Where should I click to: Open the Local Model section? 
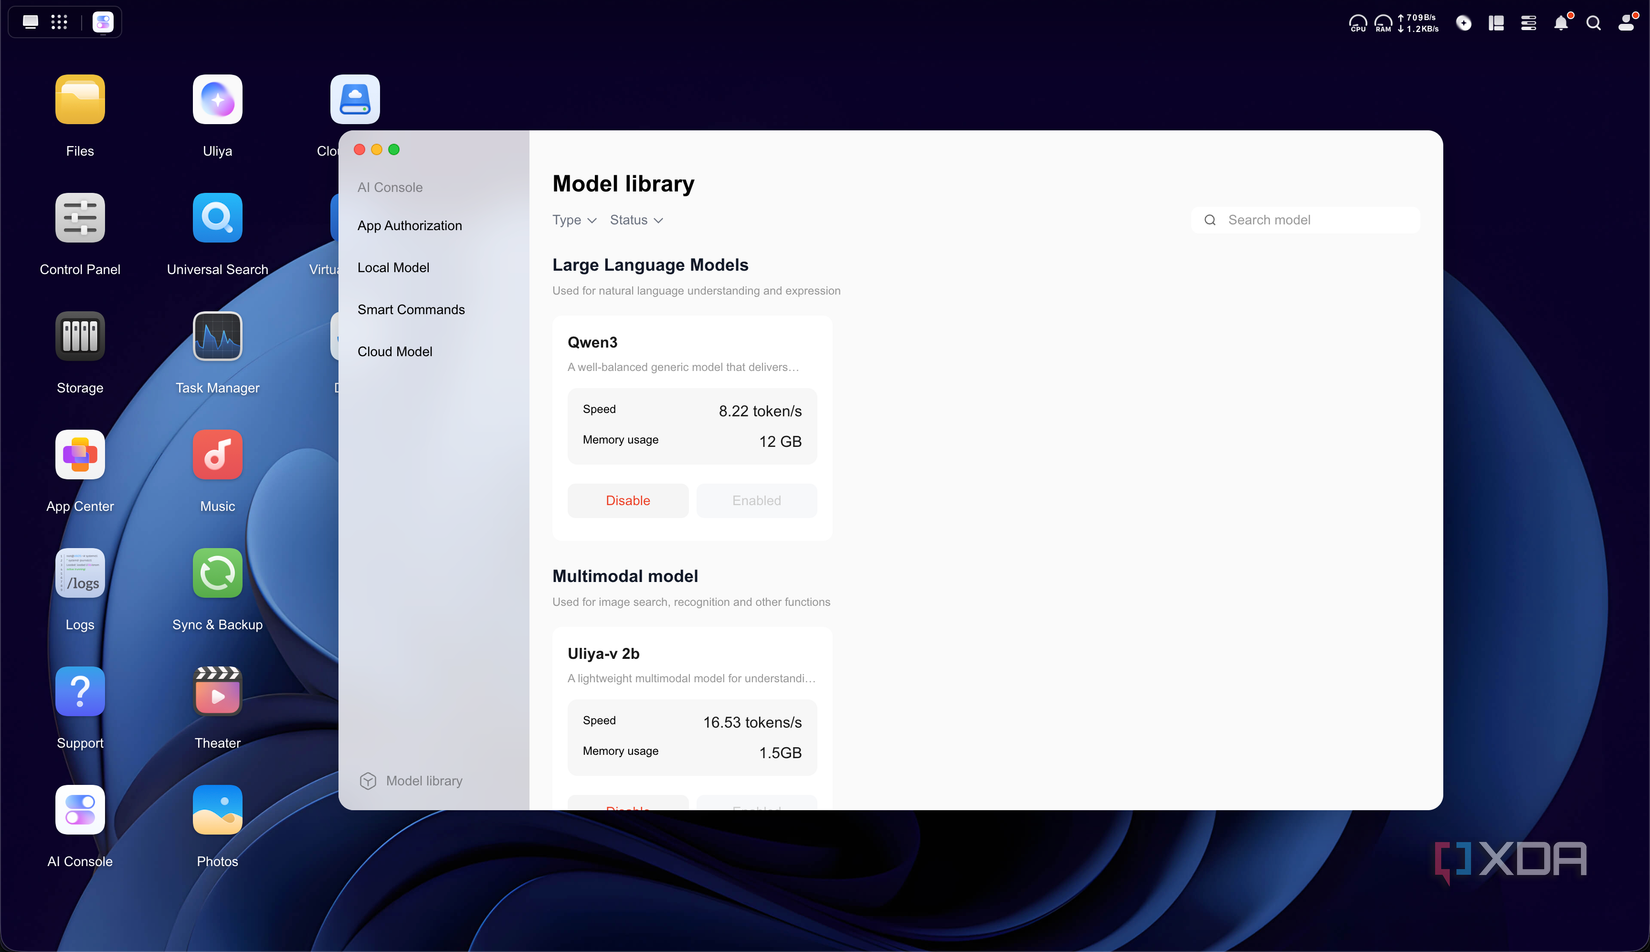click(394, 268)
